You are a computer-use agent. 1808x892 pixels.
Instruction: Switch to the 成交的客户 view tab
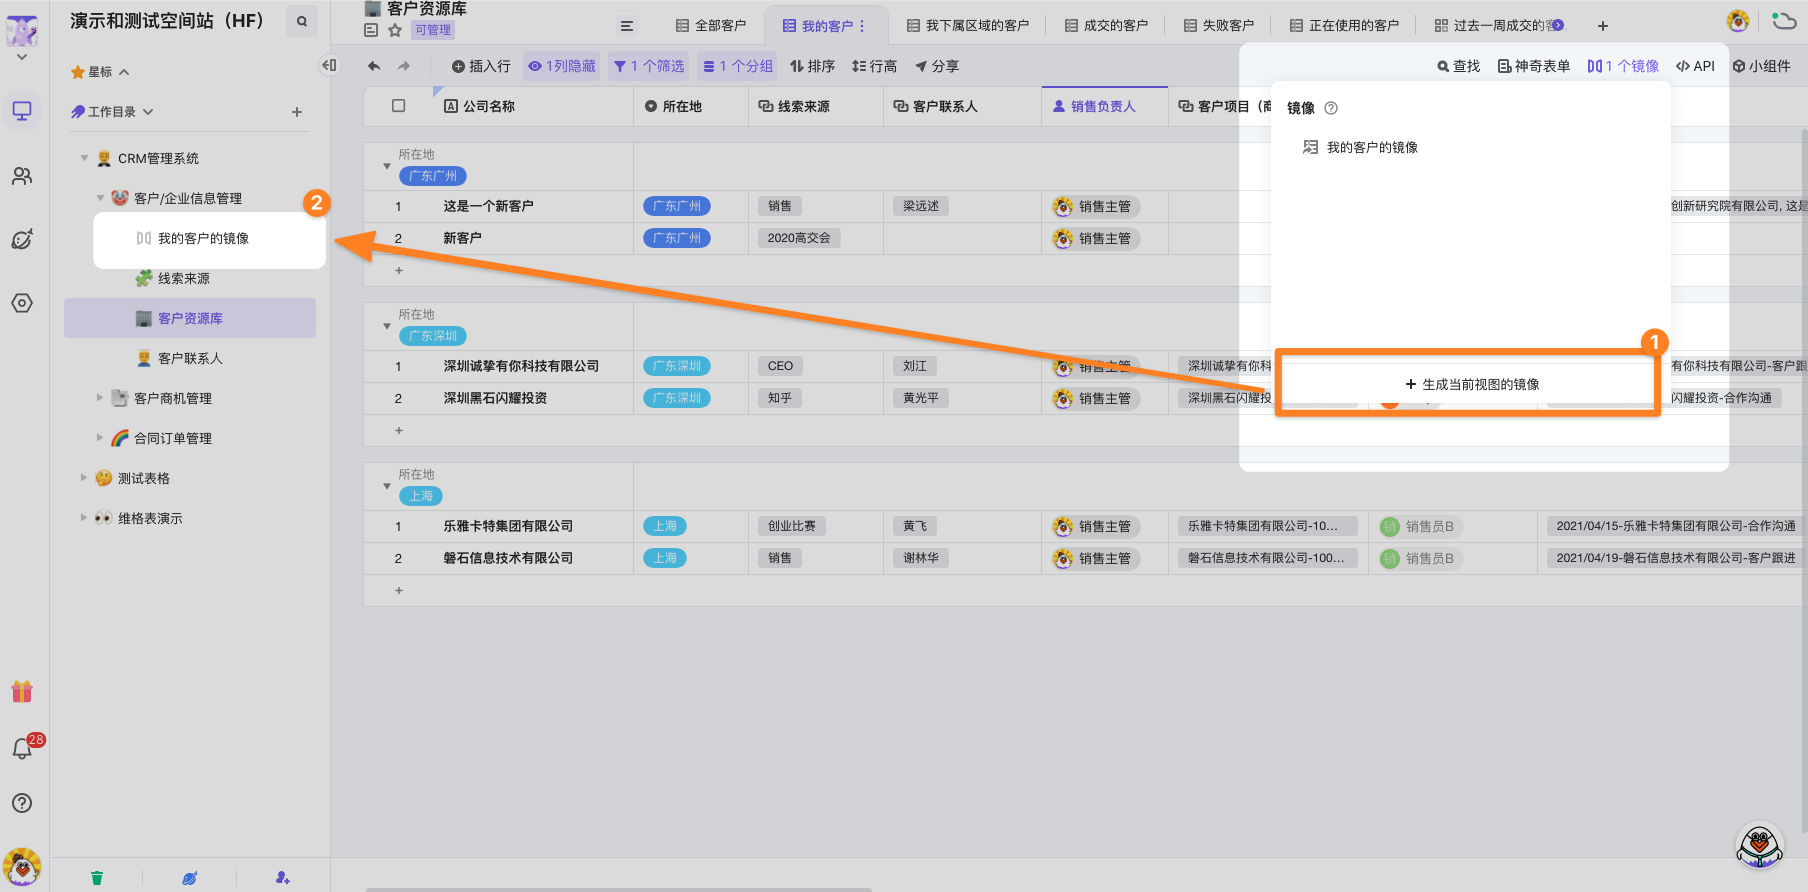[1106, 26]
